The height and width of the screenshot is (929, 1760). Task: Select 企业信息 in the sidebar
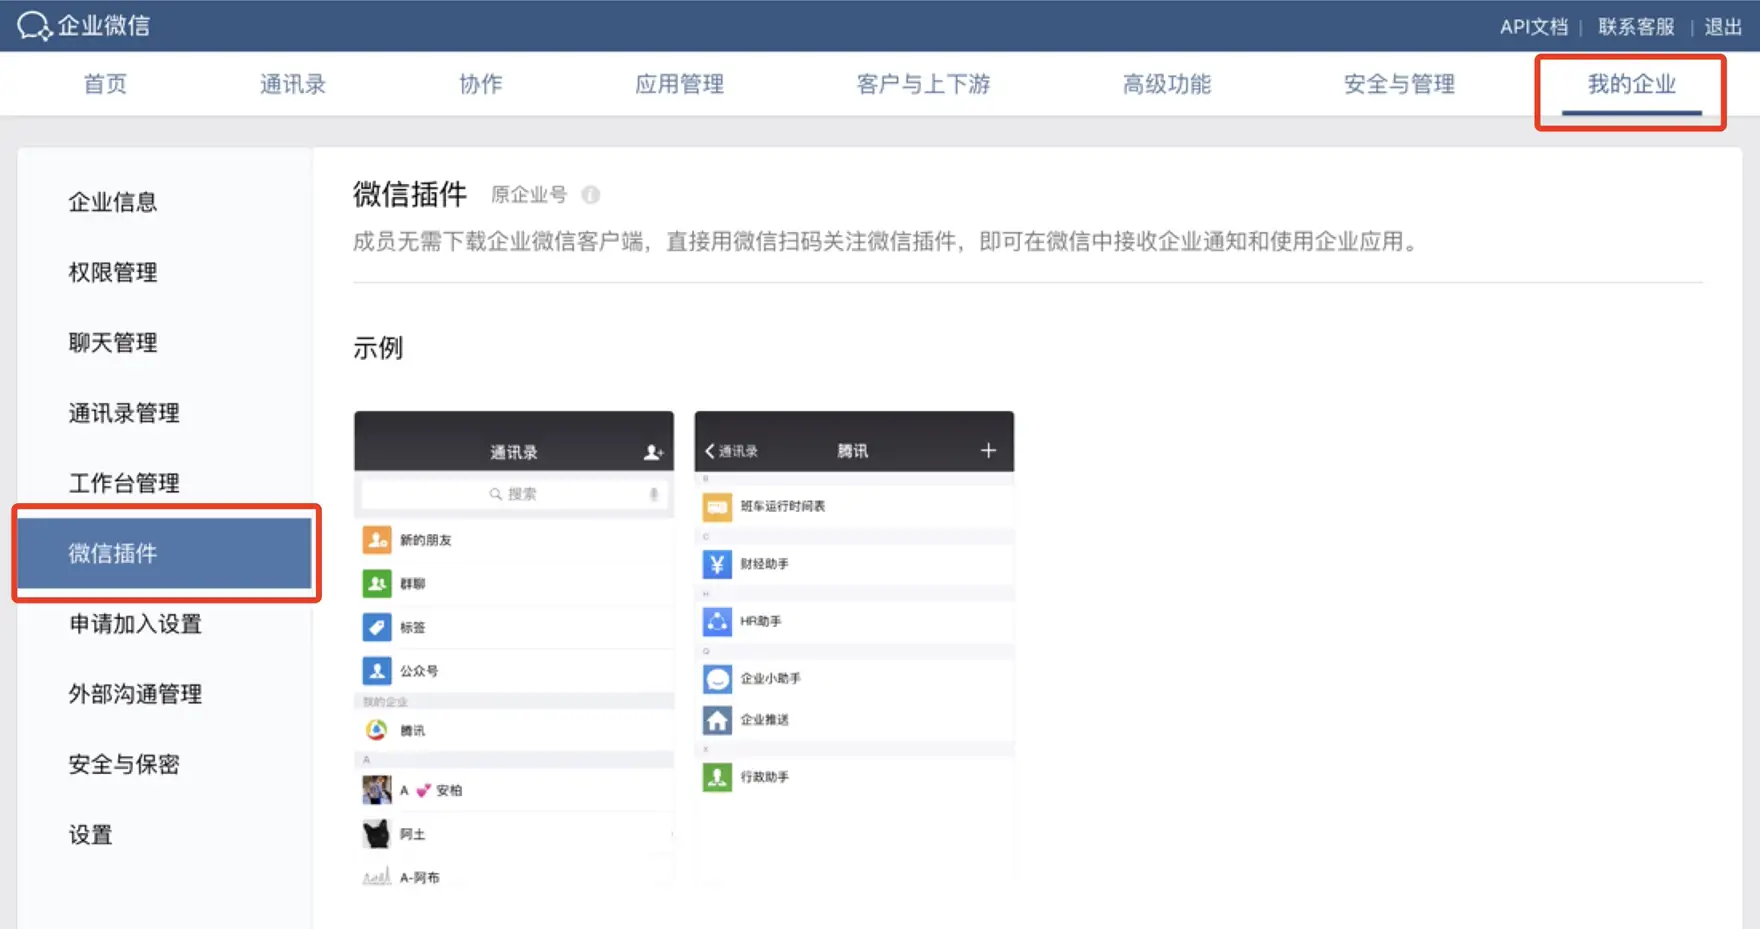[x=113, y=202]
